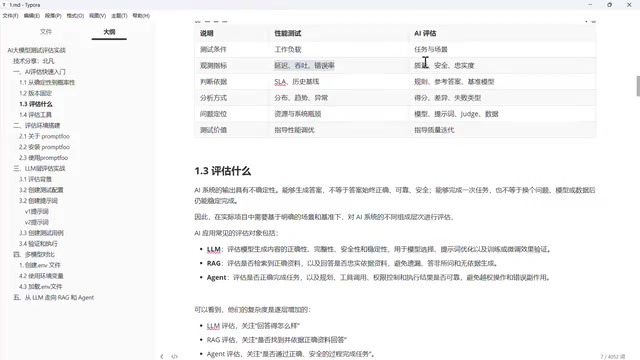The height and width of the screenshot is (360, 640).
Task: Click the 性能测试 table header cell
Action: point(339,33)
